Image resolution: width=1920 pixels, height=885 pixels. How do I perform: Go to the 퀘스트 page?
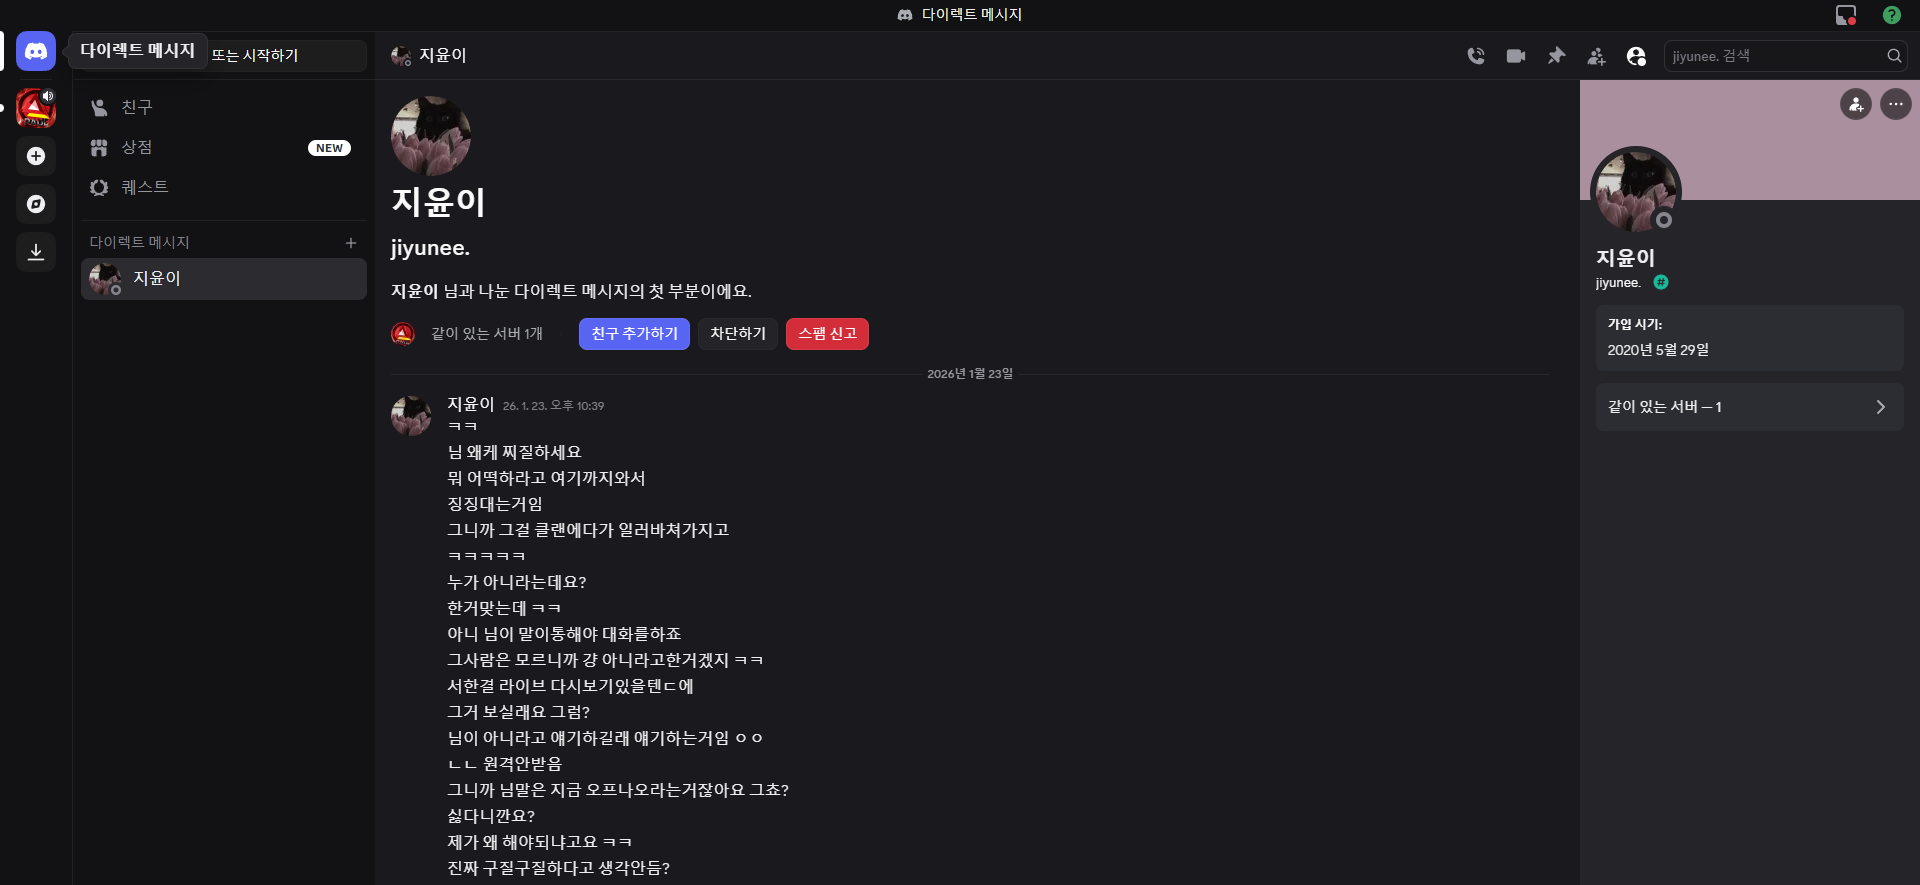[x=144, y=187]
